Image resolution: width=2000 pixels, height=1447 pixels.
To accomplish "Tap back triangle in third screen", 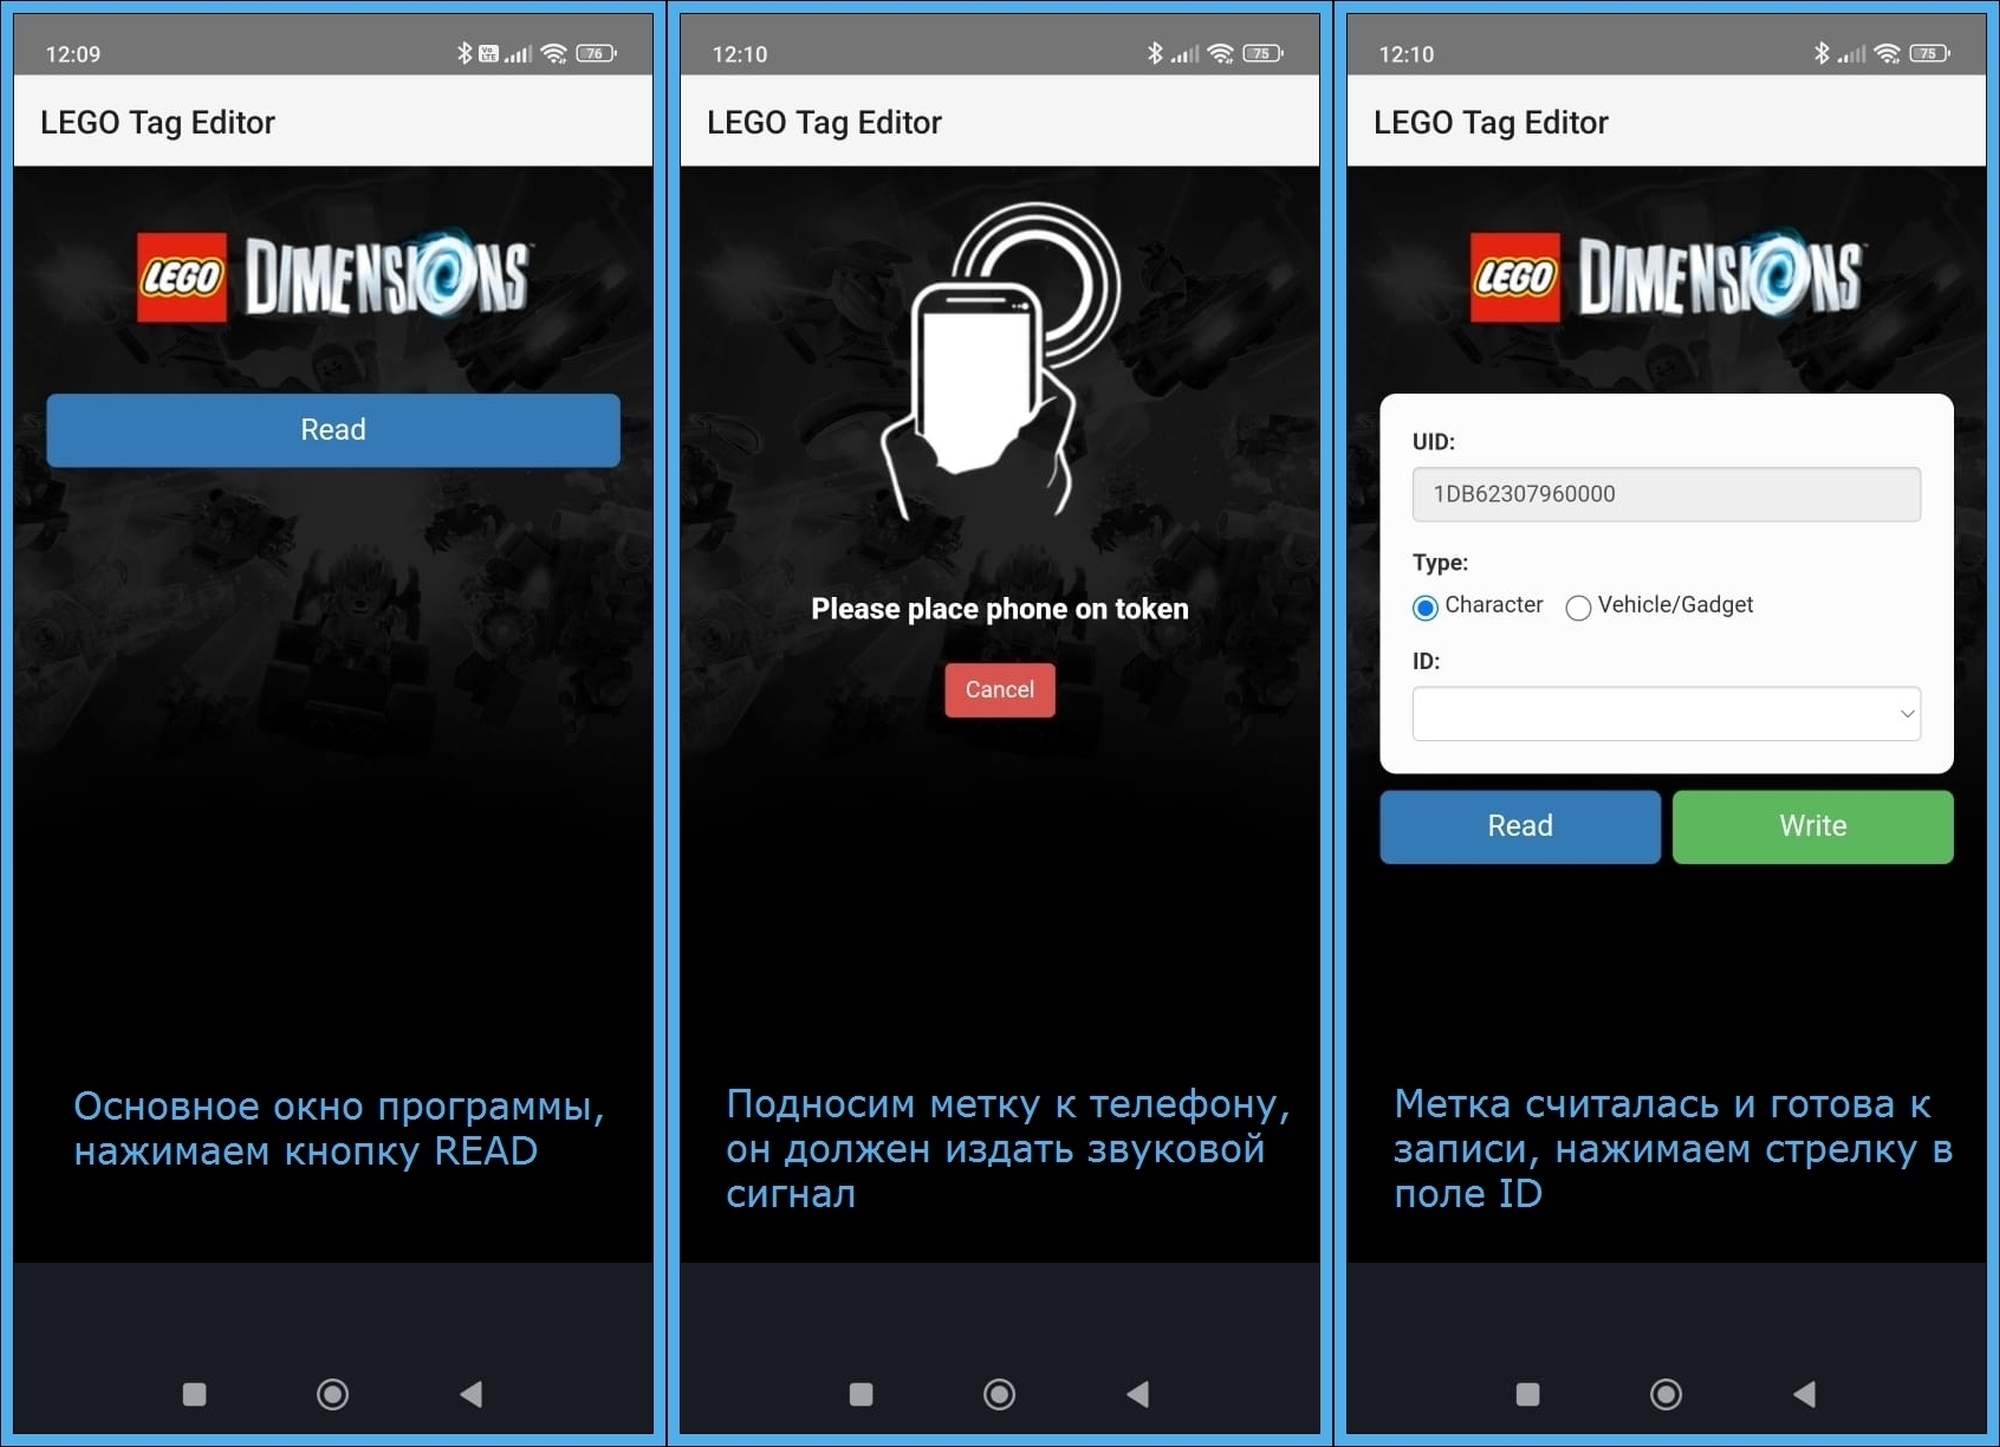I will pyautogui.click(x=1805, y=1394).
